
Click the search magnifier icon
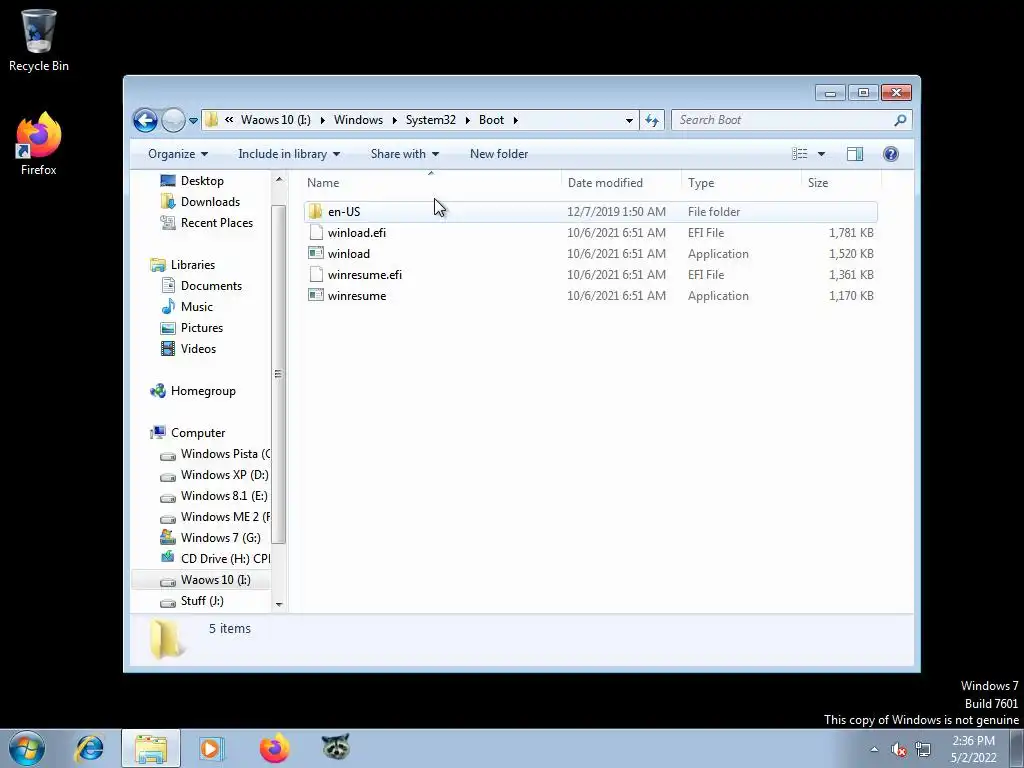pyautogui.click(x=900, y=120)
